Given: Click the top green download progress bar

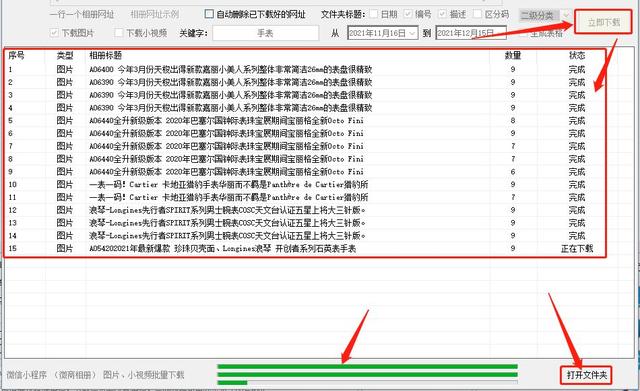Looking at the screenshot, I should click(x=367, y=367).
